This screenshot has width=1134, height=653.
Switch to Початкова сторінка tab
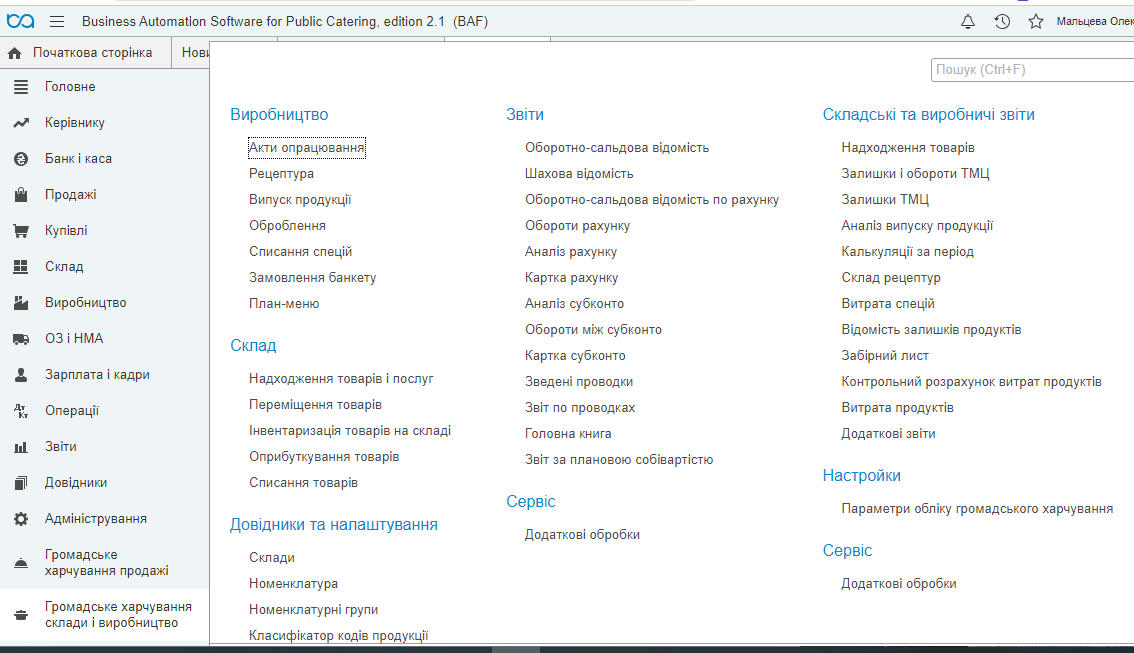pos(85,53)
